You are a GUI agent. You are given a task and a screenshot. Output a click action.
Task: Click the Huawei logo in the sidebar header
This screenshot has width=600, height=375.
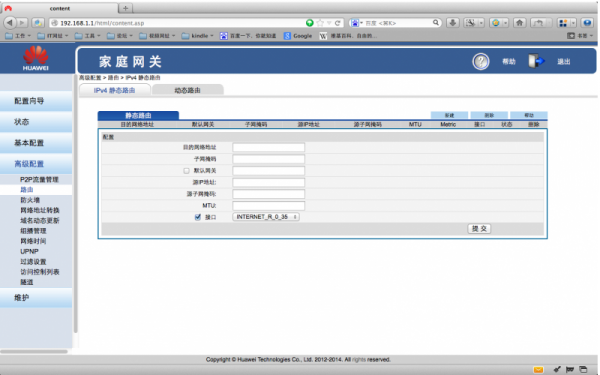(36, 58)
